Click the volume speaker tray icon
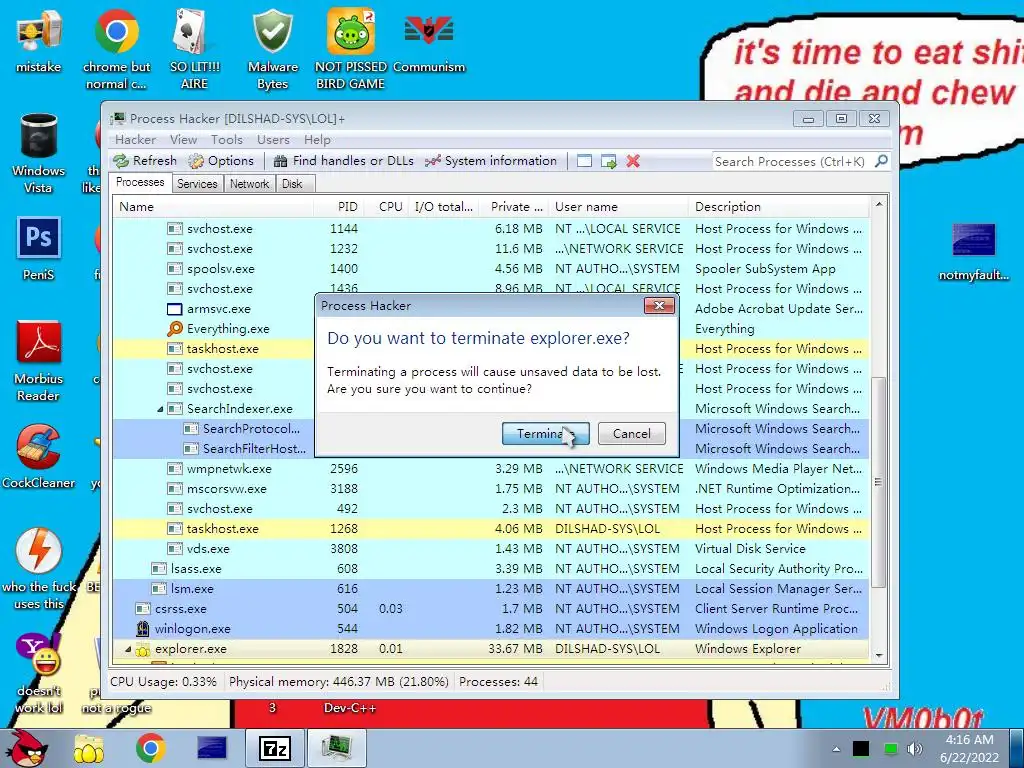The width and height of the screenshot is (1024, 768). (x=915, y=749)
